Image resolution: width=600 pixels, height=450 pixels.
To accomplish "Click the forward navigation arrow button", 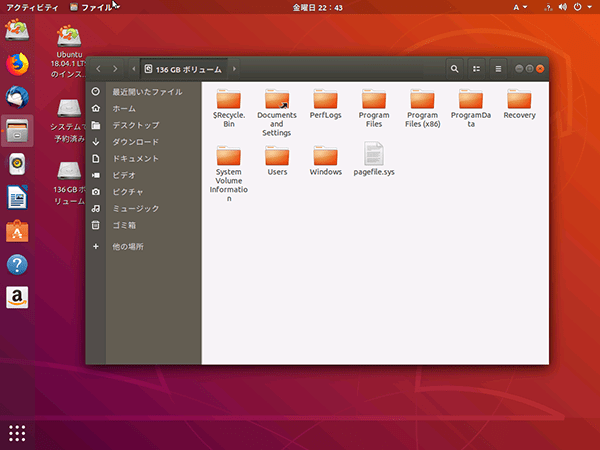I will tap(117, 69).
